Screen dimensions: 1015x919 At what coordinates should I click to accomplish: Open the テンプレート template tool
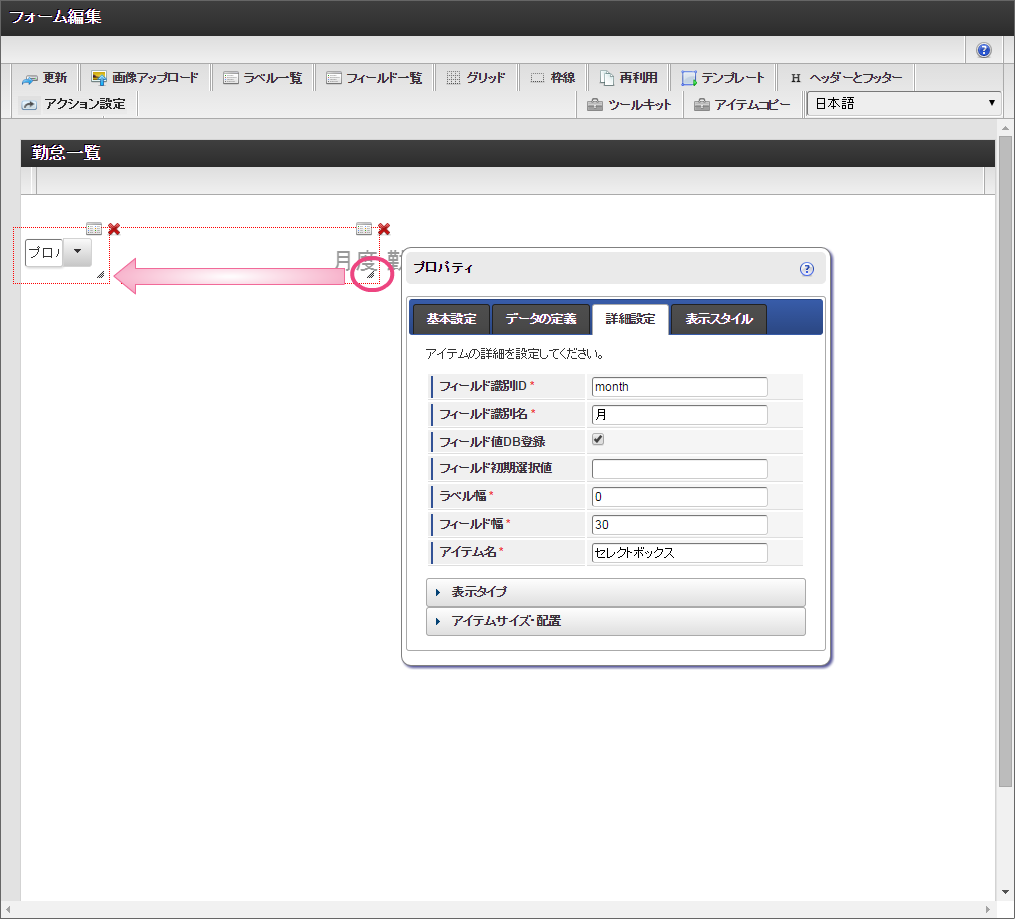pyautogui.click(x=723, y=78)
